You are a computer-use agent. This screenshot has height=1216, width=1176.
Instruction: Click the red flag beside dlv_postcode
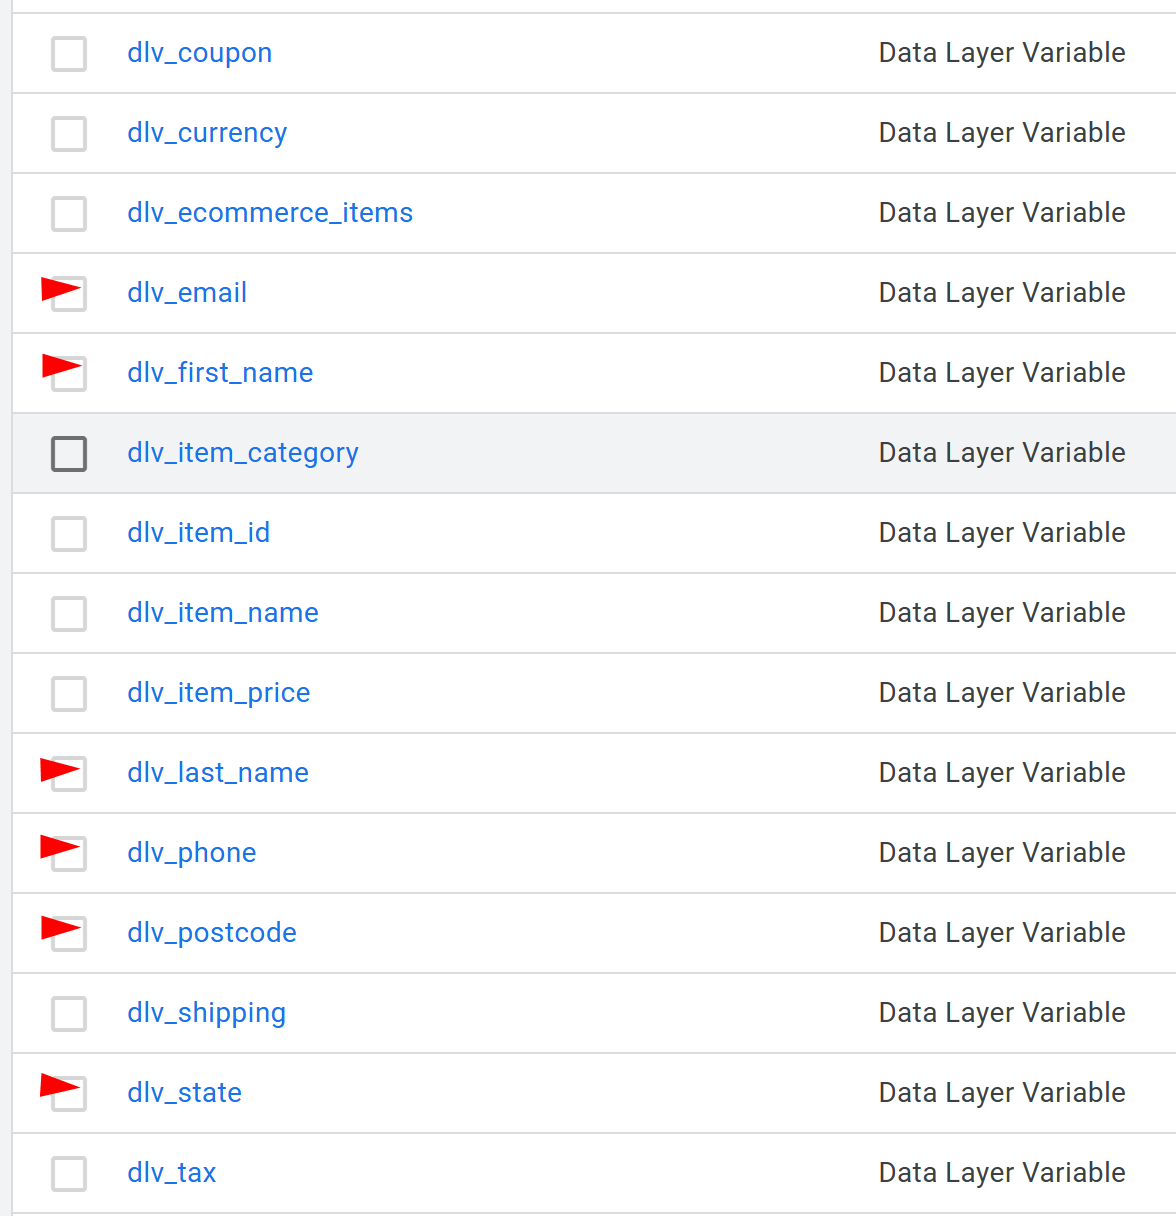[58, 928]
